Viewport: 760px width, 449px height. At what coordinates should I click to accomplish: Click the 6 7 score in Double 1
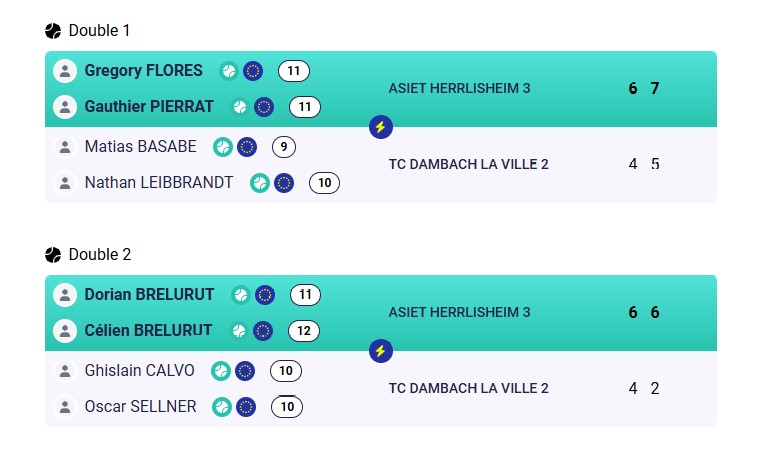coord(644,89)
